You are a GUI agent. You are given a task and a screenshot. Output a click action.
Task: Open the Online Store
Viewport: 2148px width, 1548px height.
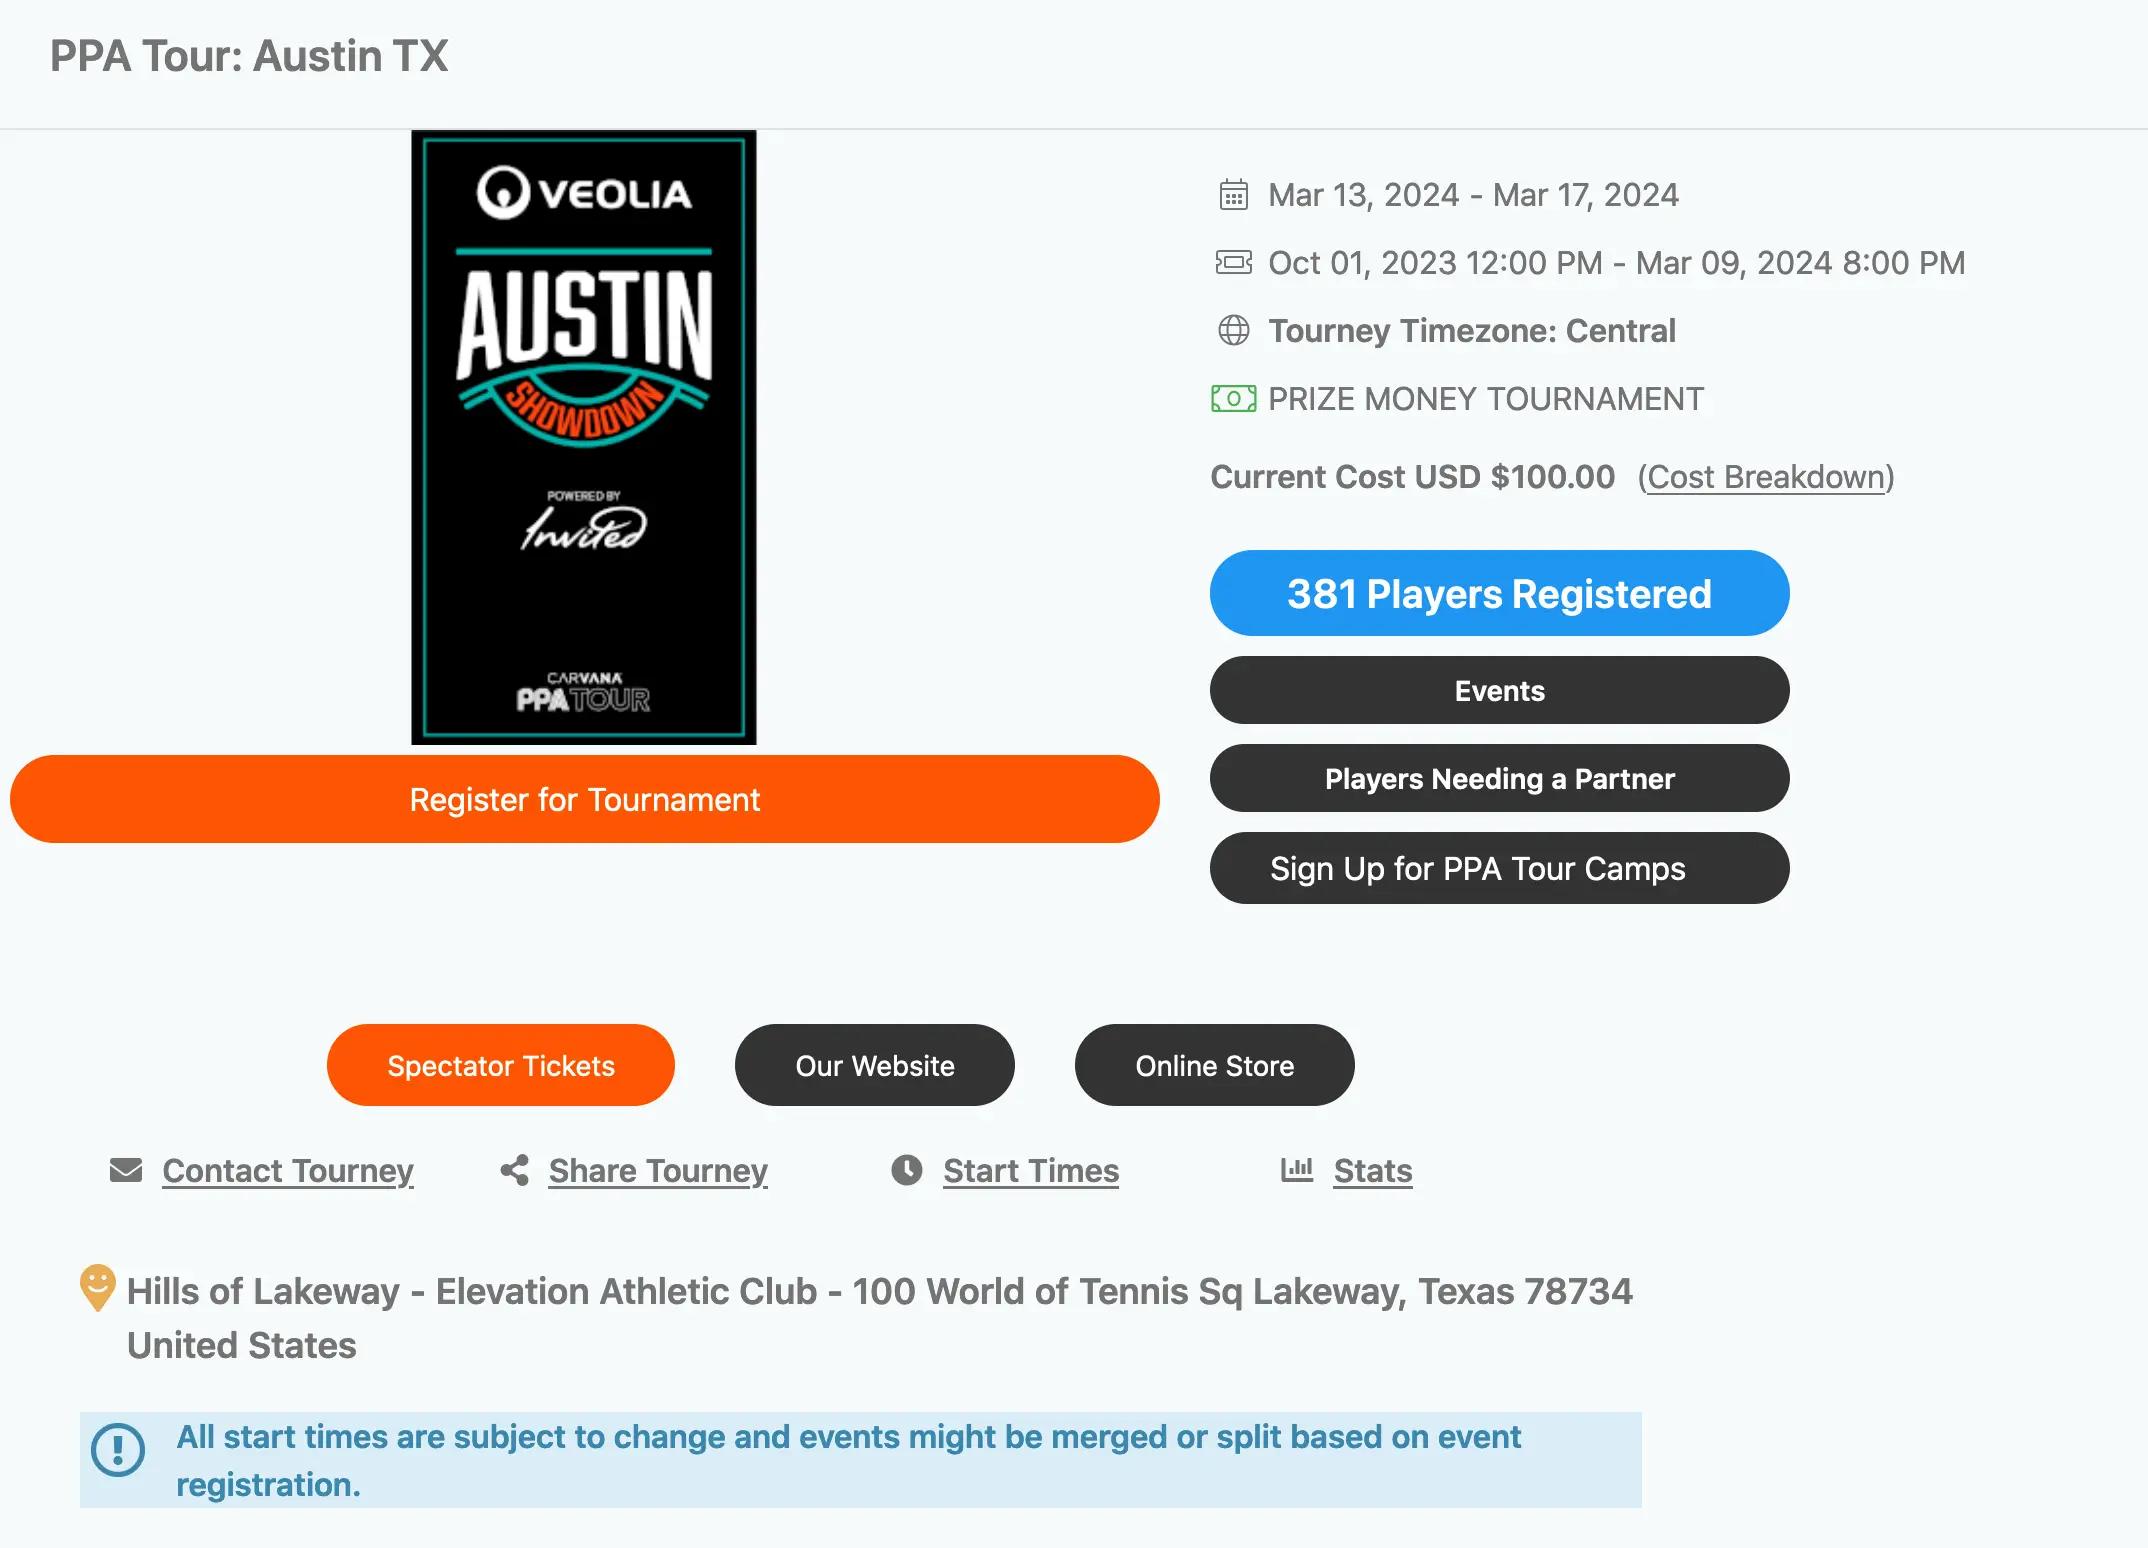(1215, 1065)
